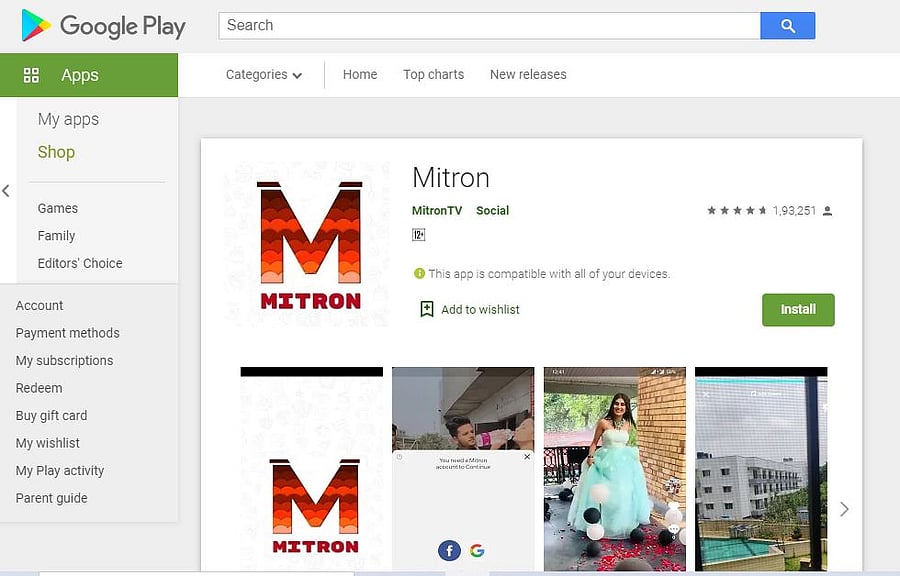This screenshot has width=900, height=576.
Task: Open MitronTV developer link
Action: (x=437, y=211)
